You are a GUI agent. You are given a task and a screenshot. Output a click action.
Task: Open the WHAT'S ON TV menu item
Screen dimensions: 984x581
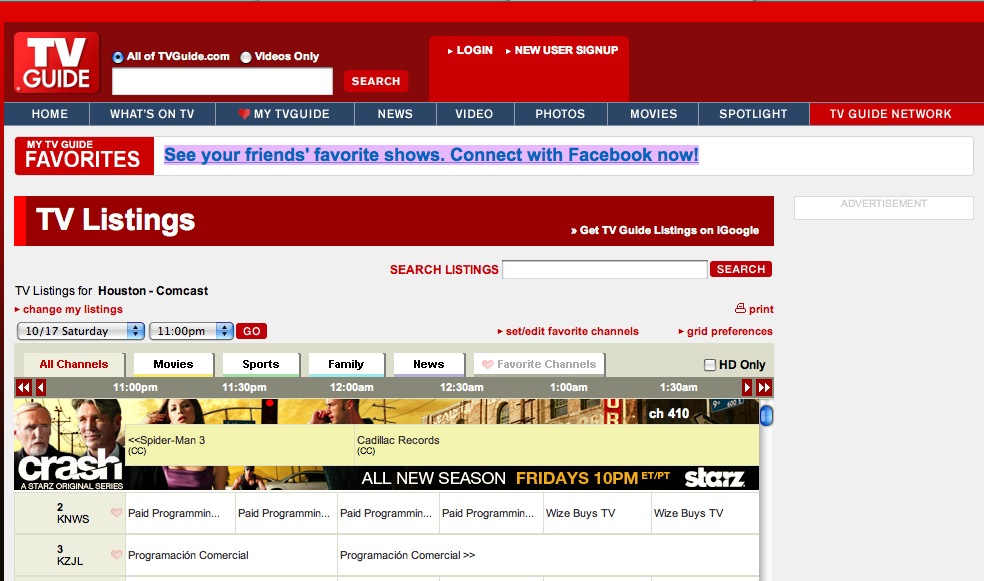(x=152, y=114)
